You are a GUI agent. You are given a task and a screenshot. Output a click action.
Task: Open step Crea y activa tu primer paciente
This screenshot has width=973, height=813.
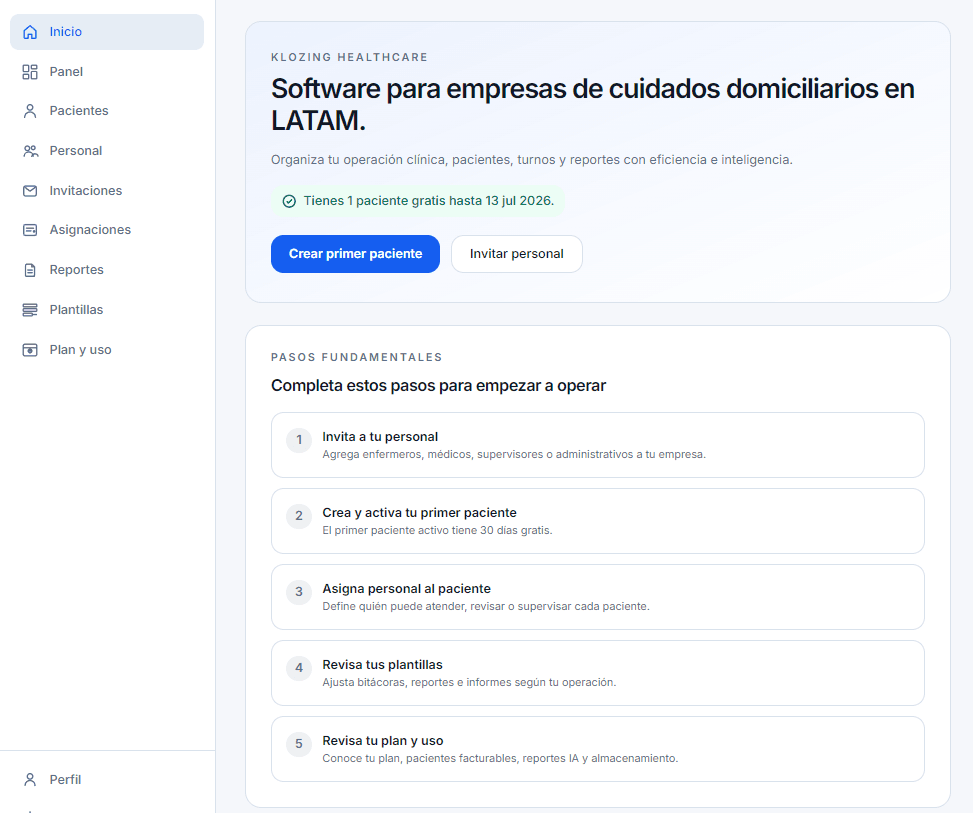point(598,521)
